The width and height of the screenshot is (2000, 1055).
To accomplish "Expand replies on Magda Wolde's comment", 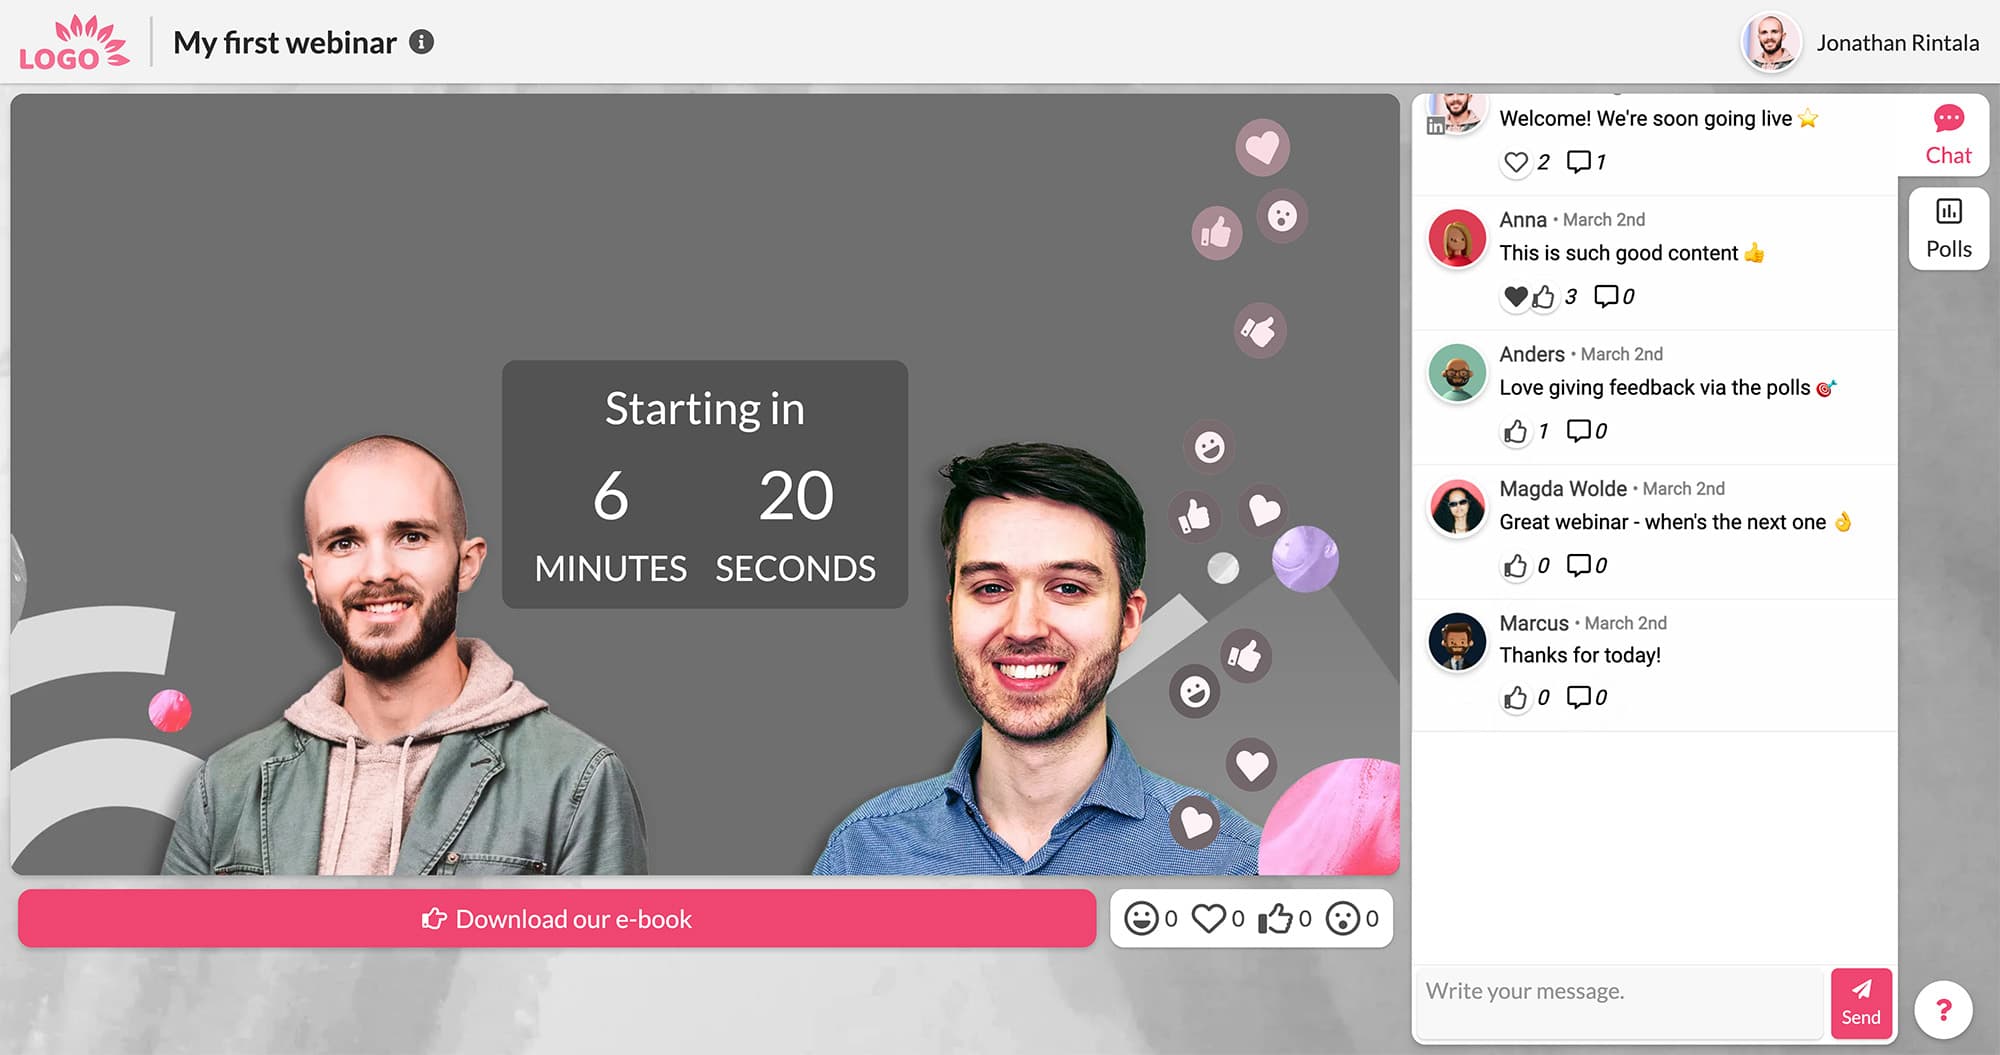I will pos(1578,565).
